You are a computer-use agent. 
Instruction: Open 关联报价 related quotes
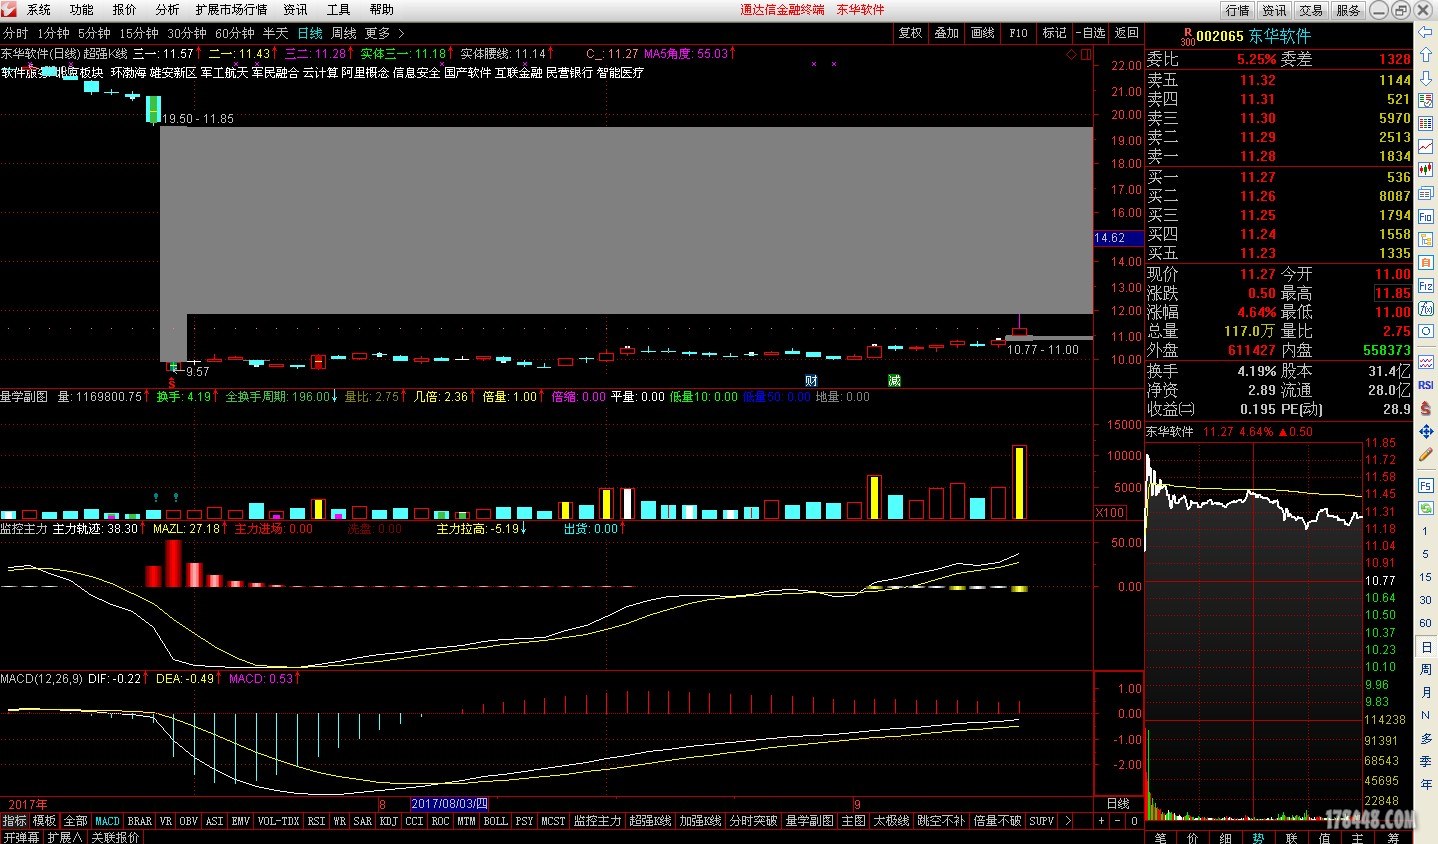(116, 837)
